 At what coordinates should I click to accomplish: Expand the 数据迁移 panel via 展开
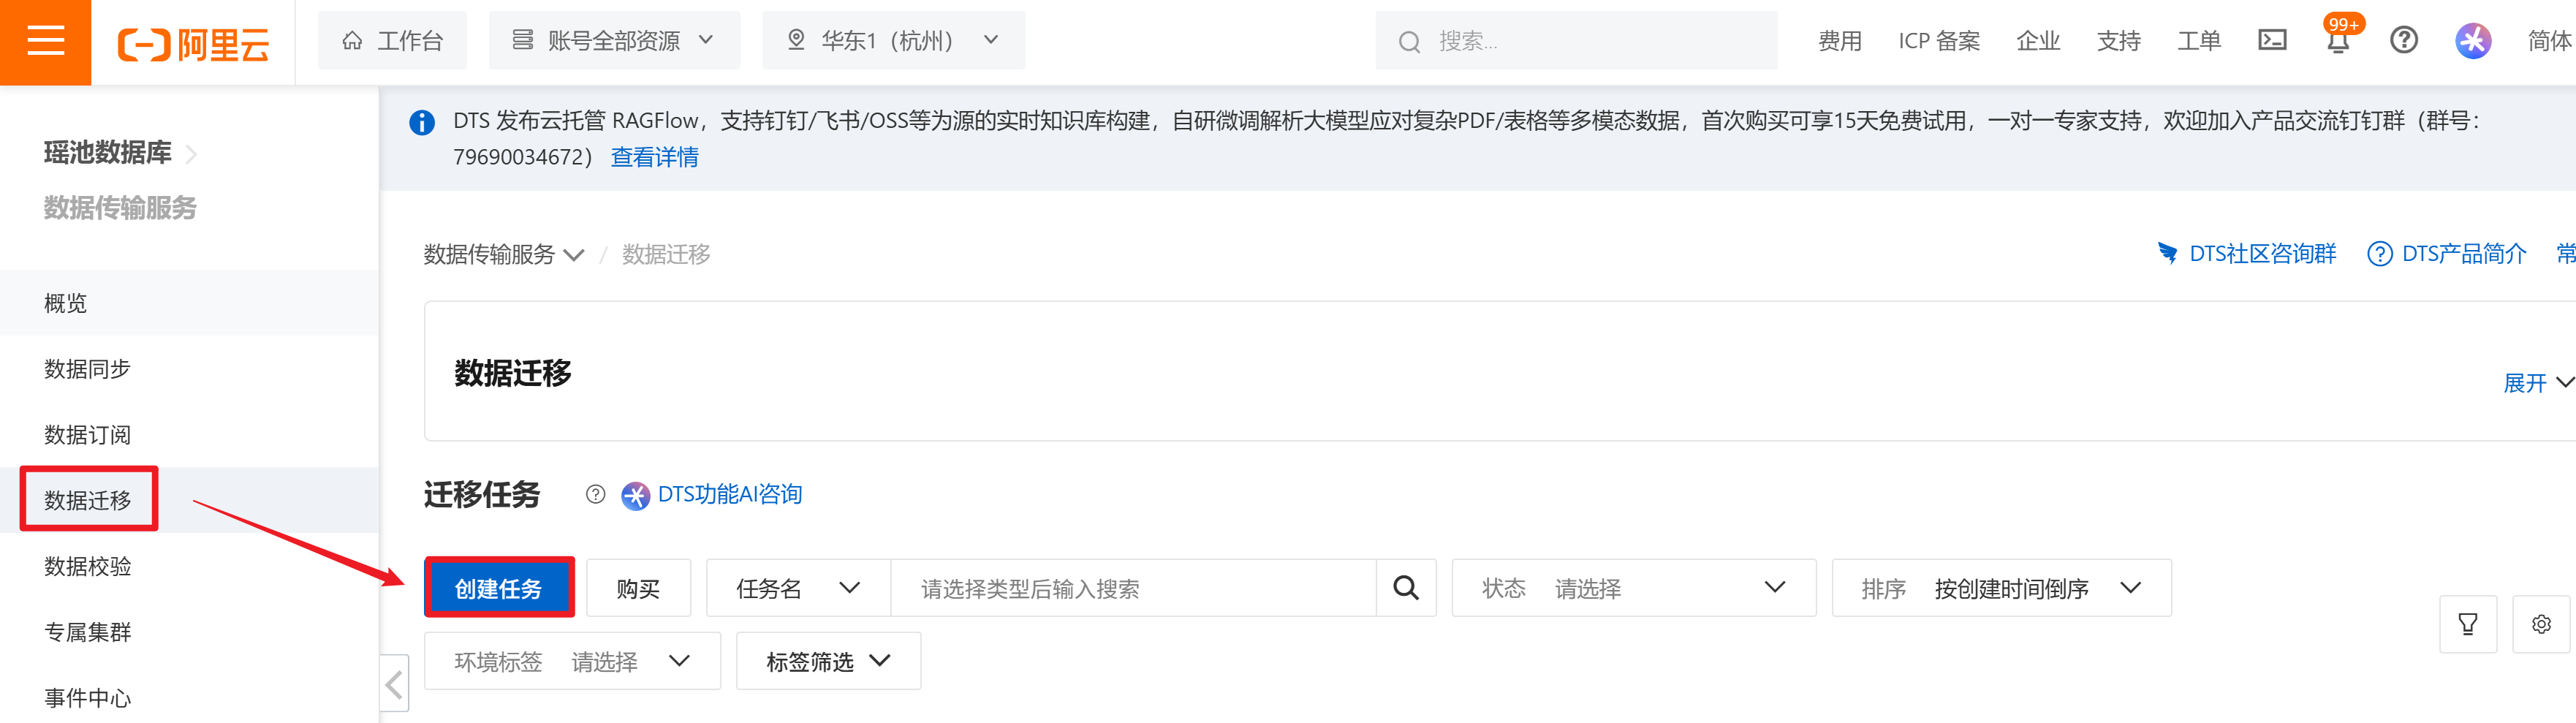coord(2537,383)
